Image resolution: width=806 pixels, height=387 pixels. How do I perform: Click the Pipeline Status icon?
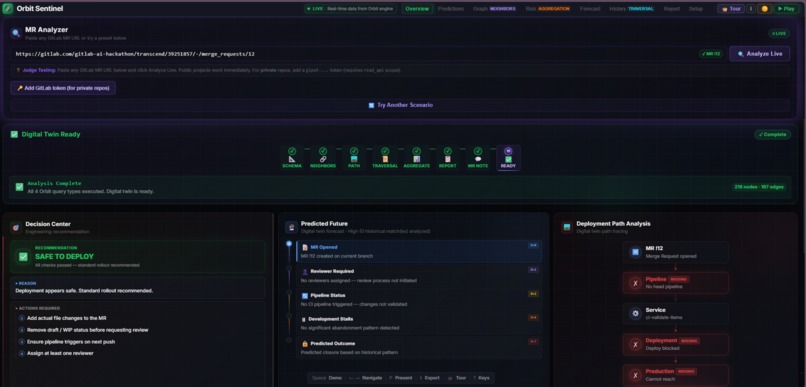click(305, 296)
